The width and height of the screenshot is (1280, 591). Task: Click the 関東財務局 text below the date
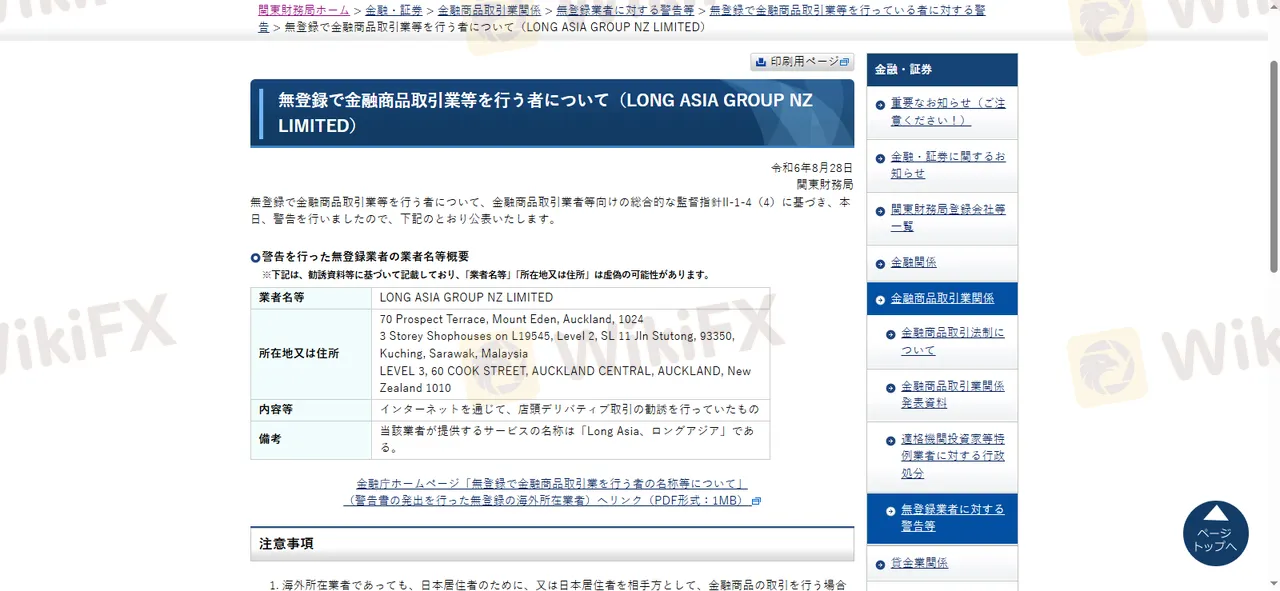(824, 185)
